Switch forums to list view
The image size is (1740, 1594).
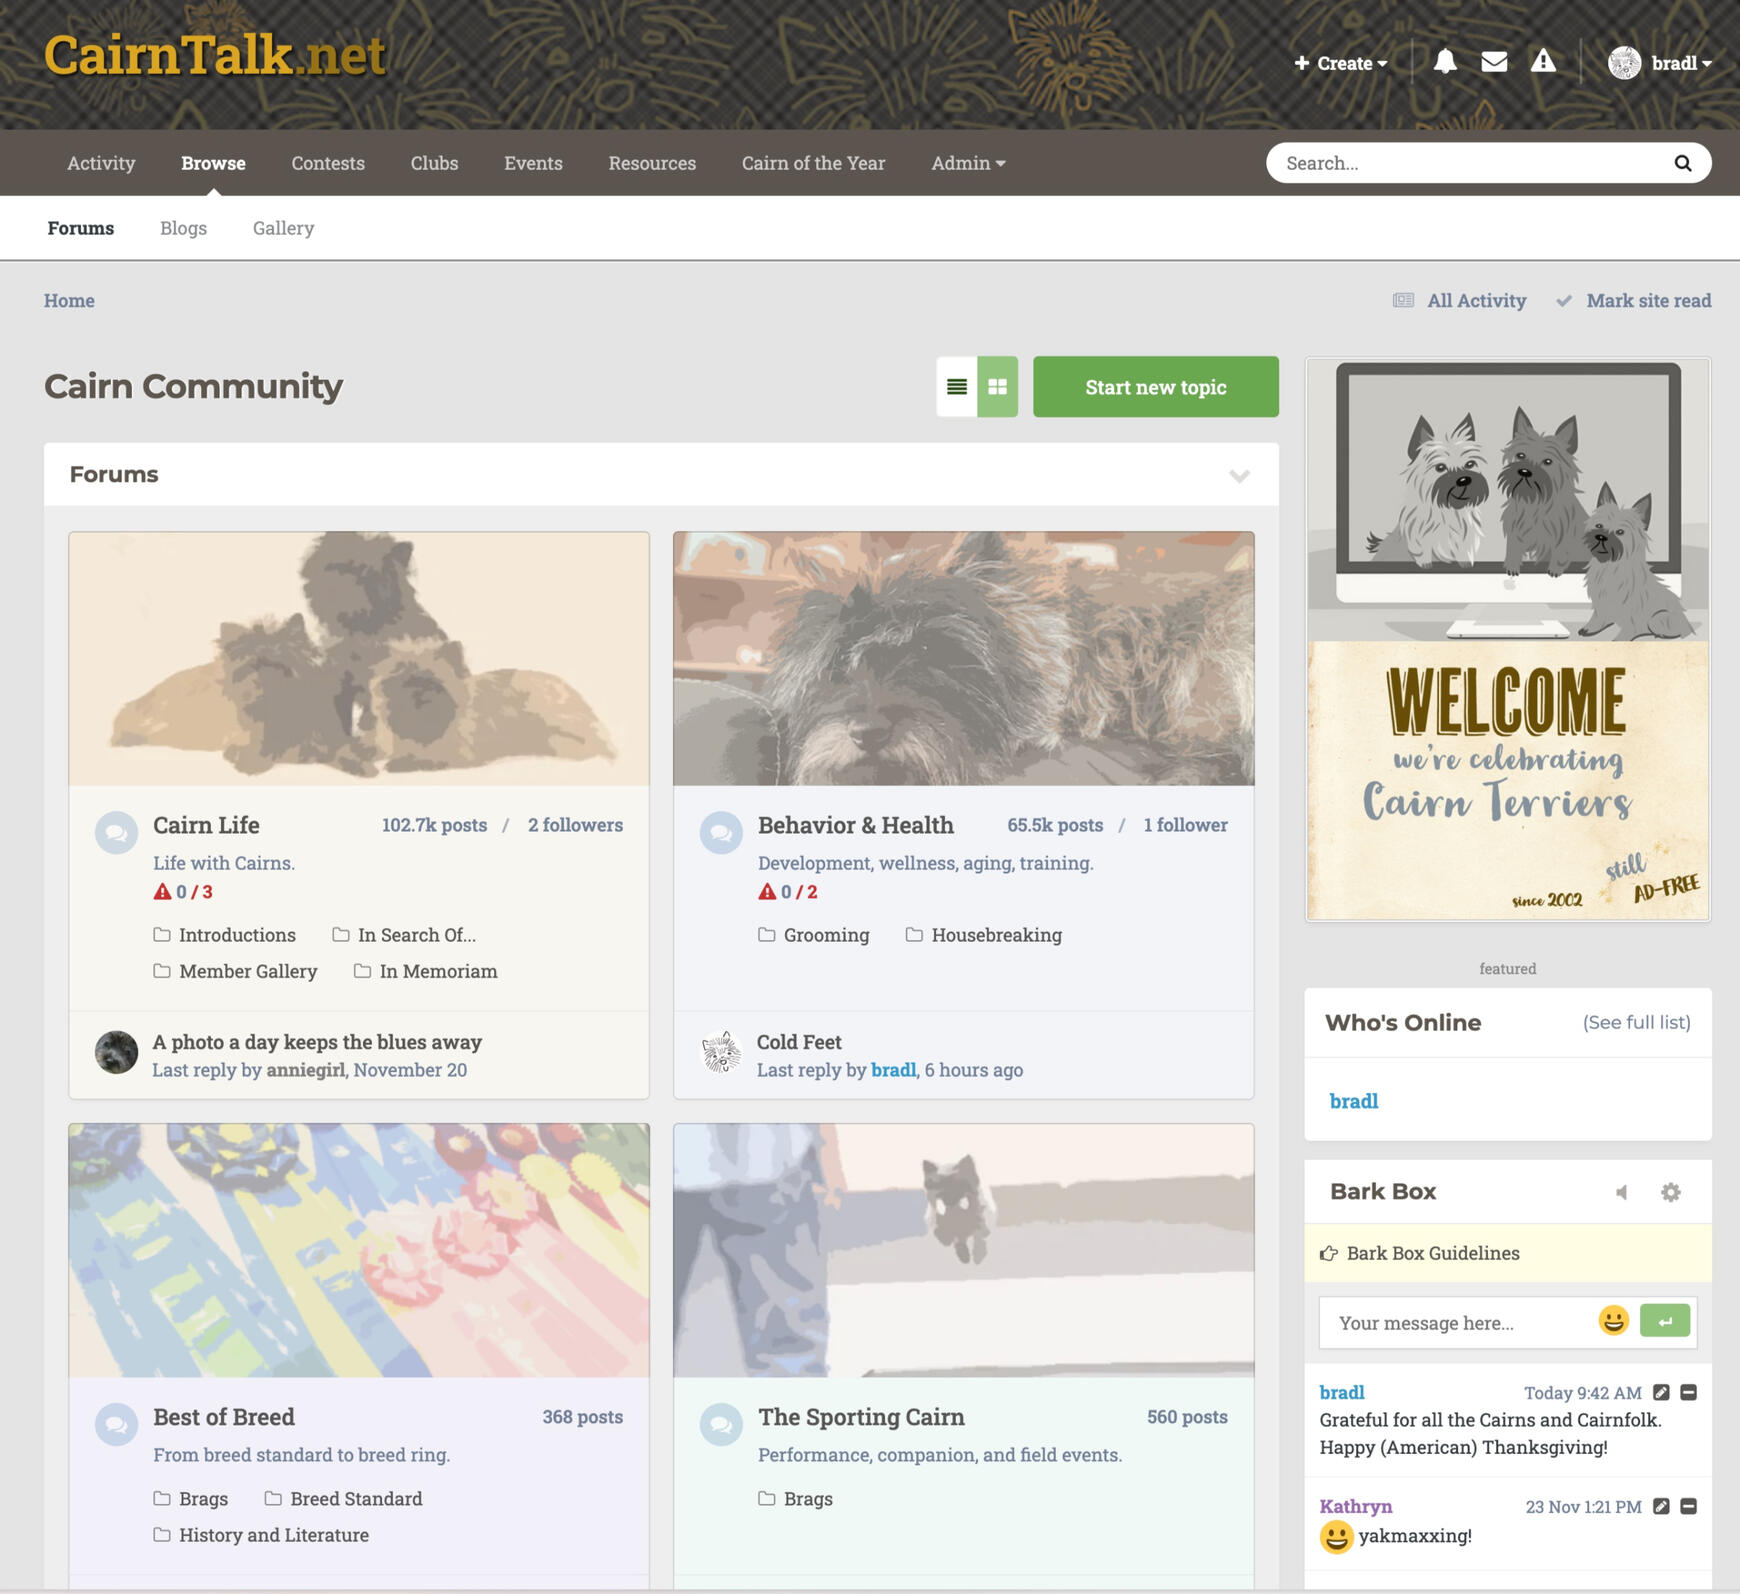point(957,386)
